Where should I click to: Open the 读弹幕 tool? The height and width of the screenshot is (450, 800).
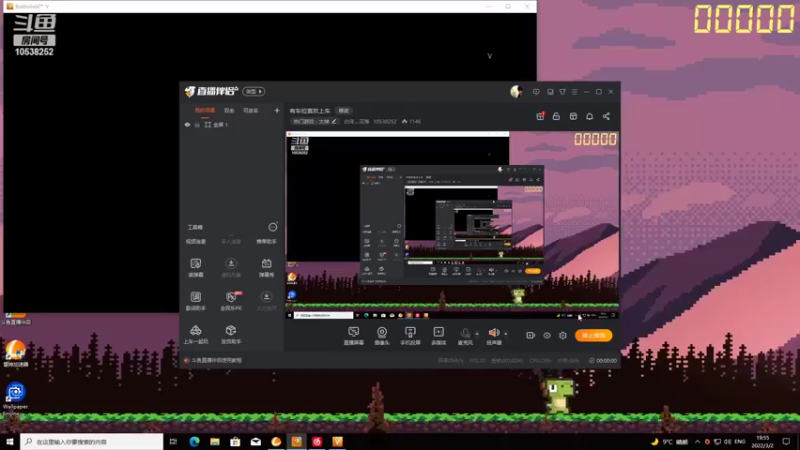click(x=195, y=267)
